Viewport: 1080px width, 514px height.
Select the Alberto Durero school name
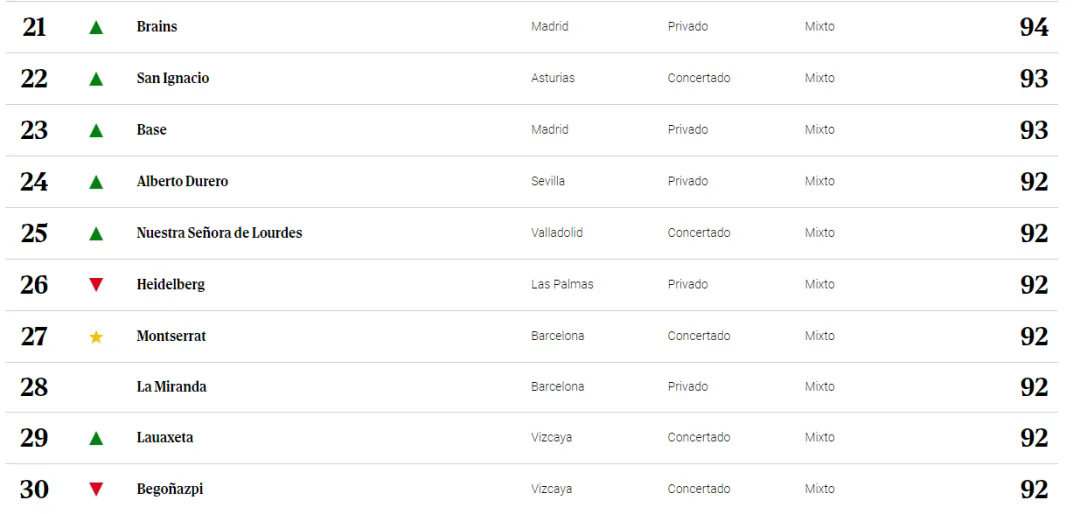coord(183,181)
